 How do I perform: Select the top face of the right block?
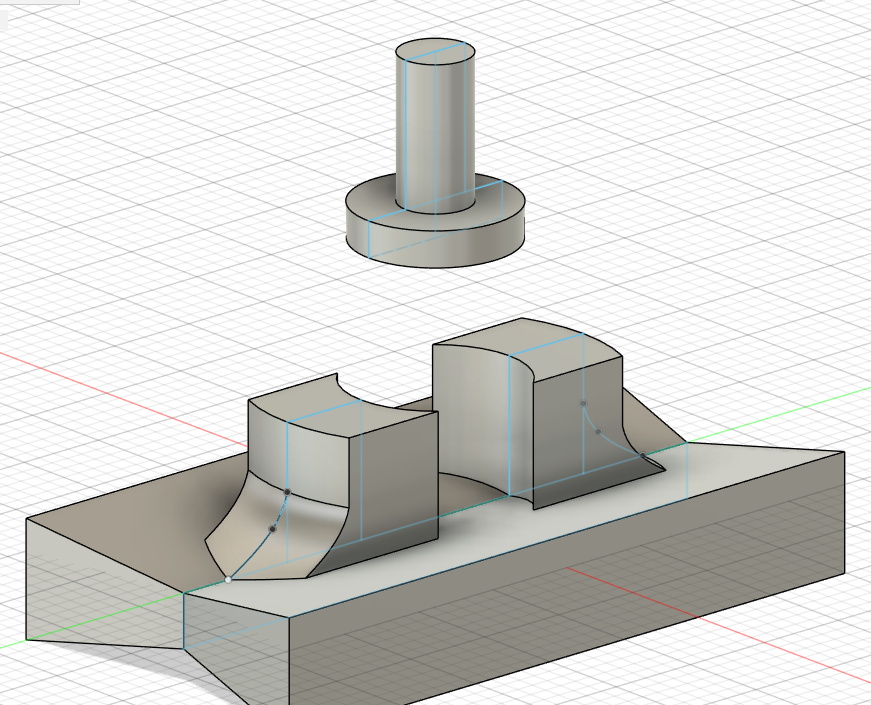520,338
